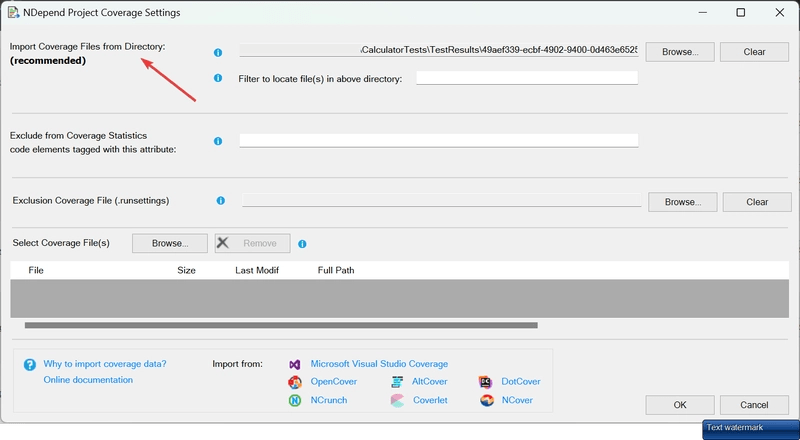Open the NCrunch import link

click(x=329, y=400)
